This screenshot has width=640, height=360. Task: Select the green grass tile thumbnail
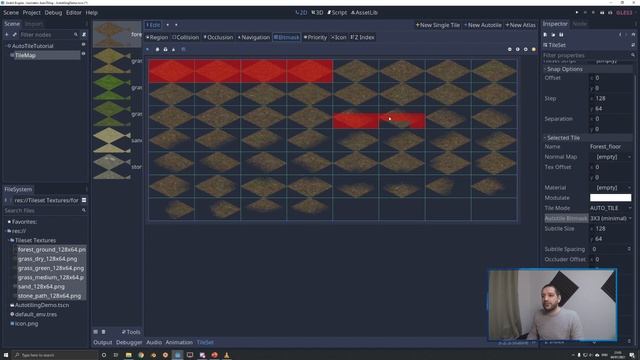pyautogui.click(x=111, y=87)
